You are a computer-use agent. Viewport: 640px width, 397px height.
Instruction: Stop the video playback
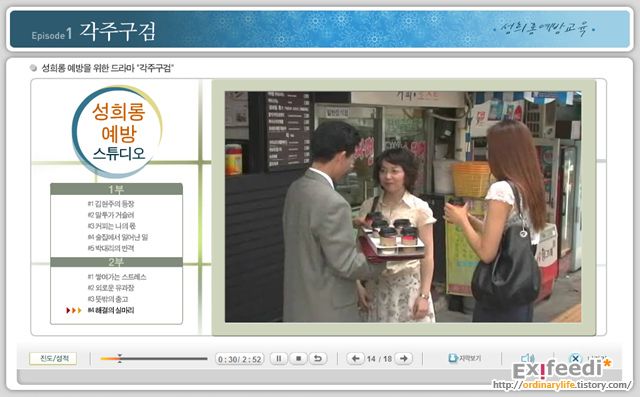[298, 359]
